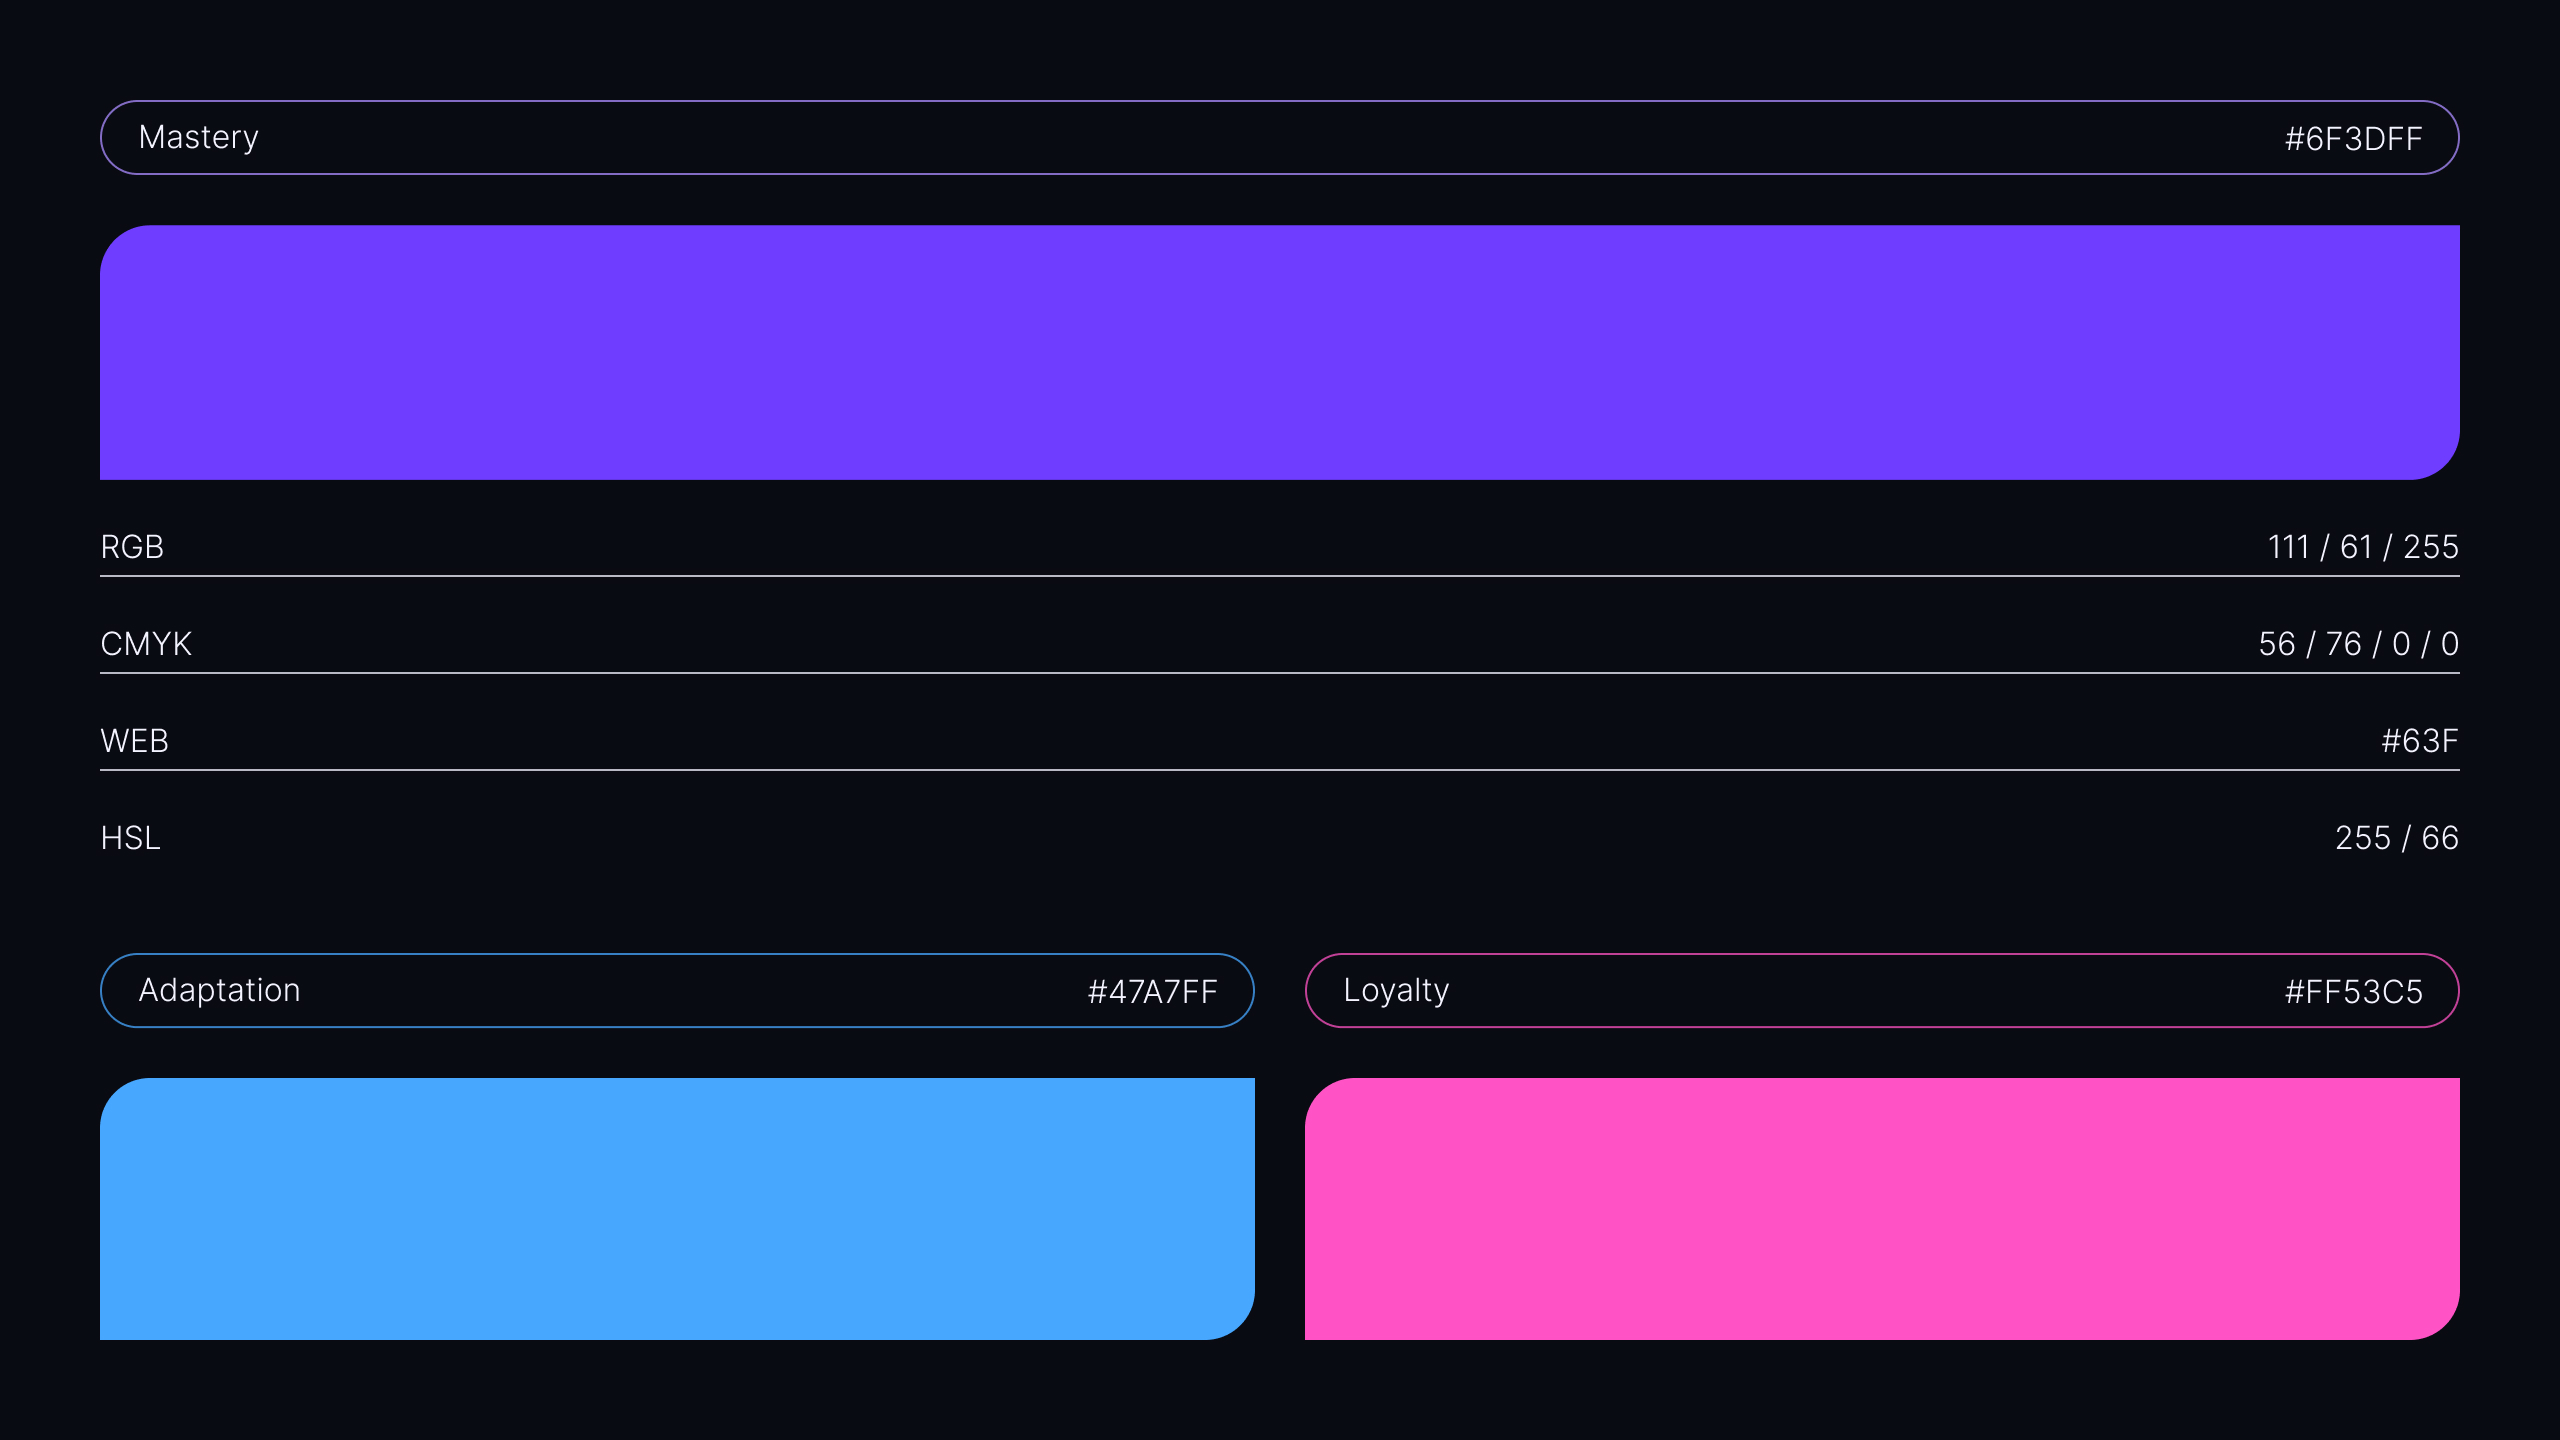This screenshot has width=2560, height=1440.
Task: Click the divider line beneath the CMYK row
Action: coord(1280,673)
